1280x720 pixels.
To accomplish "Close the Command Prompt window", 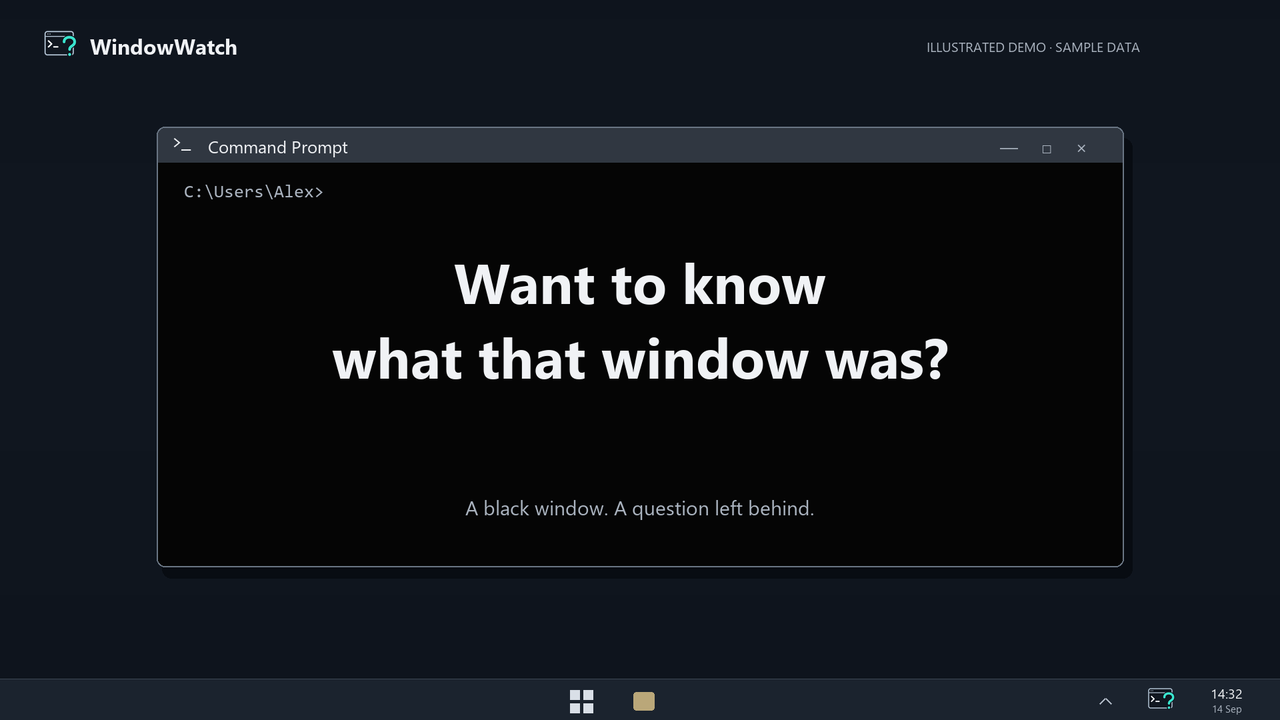I will pos(1081,148).
